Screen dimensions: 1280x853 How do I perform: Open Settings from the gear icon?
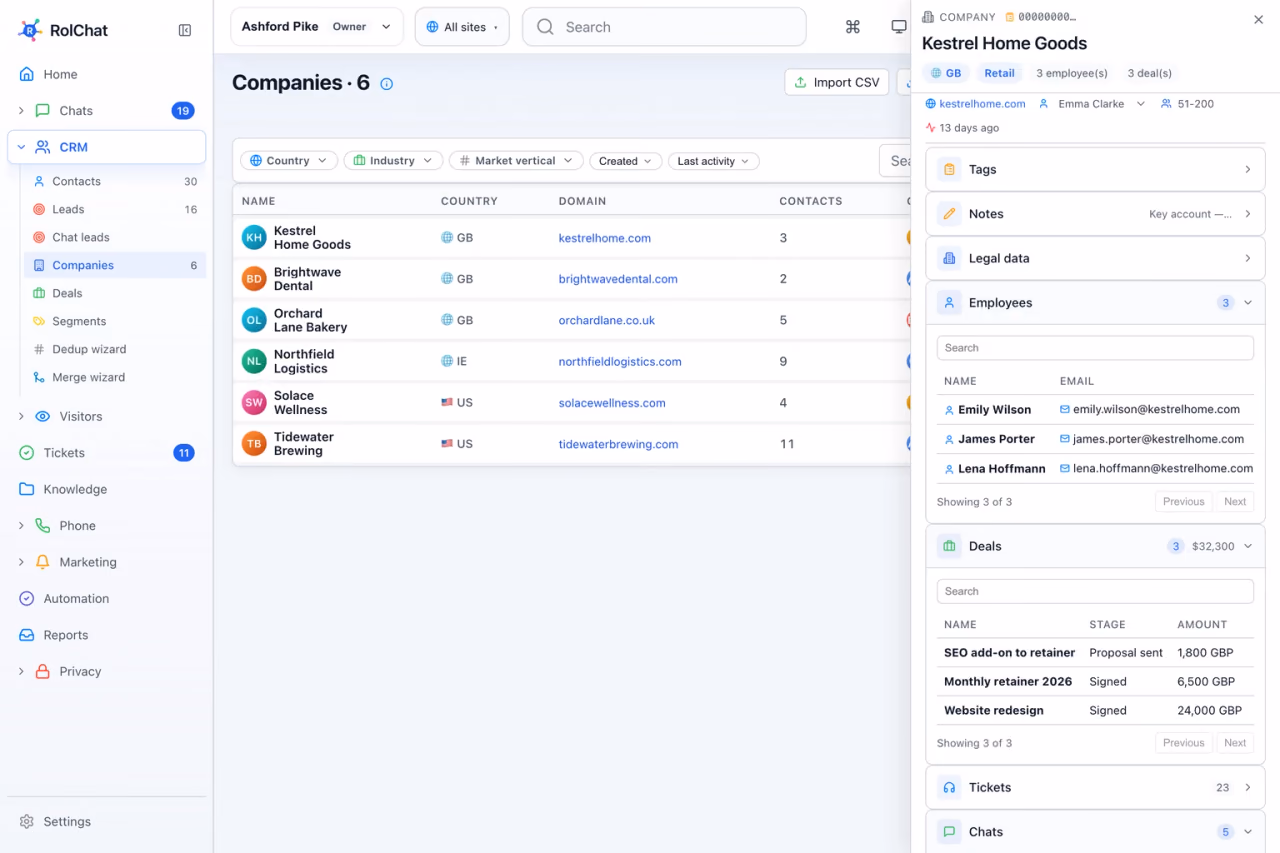pyautogui.click(x=27, y=822)
